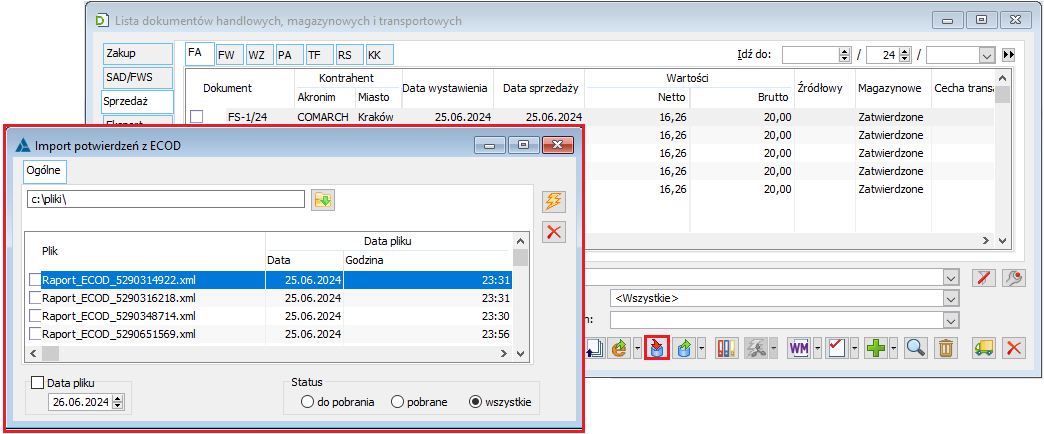Click the Plik column header
The width and height of the screenshot is (1044, 434).
click(145, 250)
